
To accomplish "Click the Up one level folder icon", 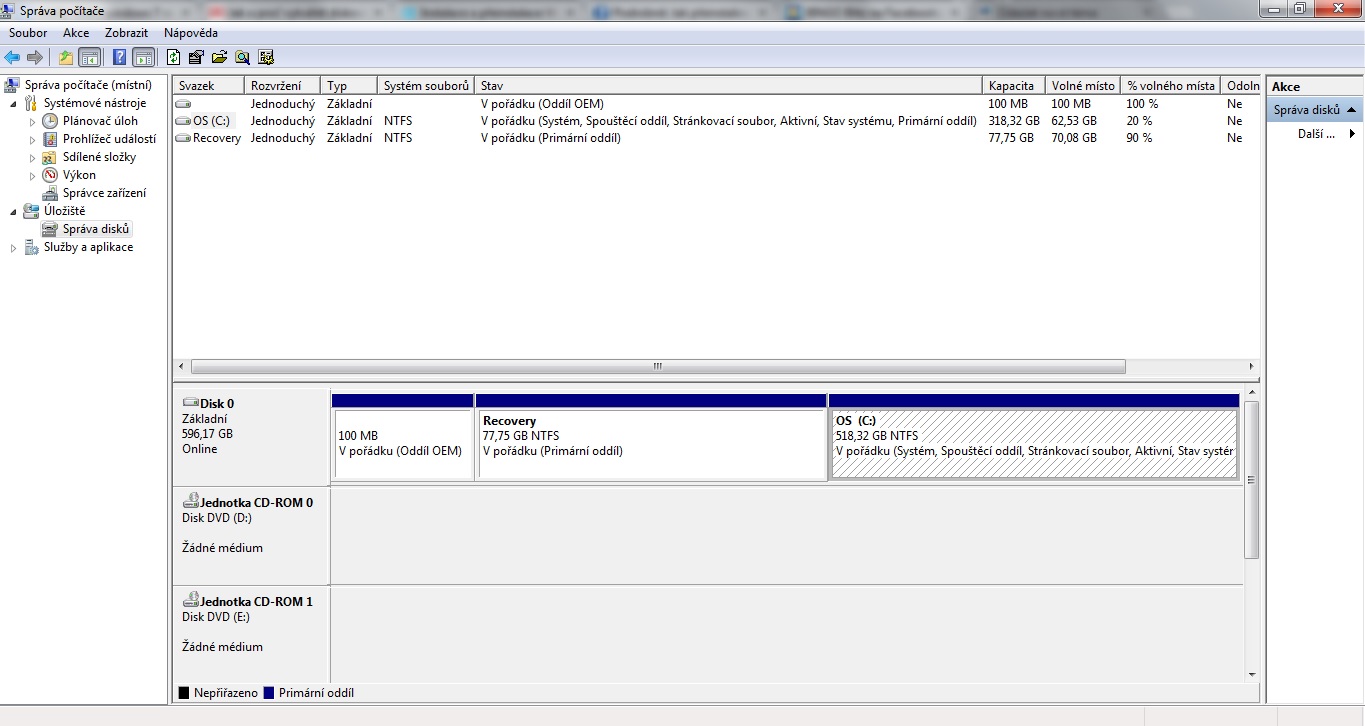I will [x=66, y=57].
